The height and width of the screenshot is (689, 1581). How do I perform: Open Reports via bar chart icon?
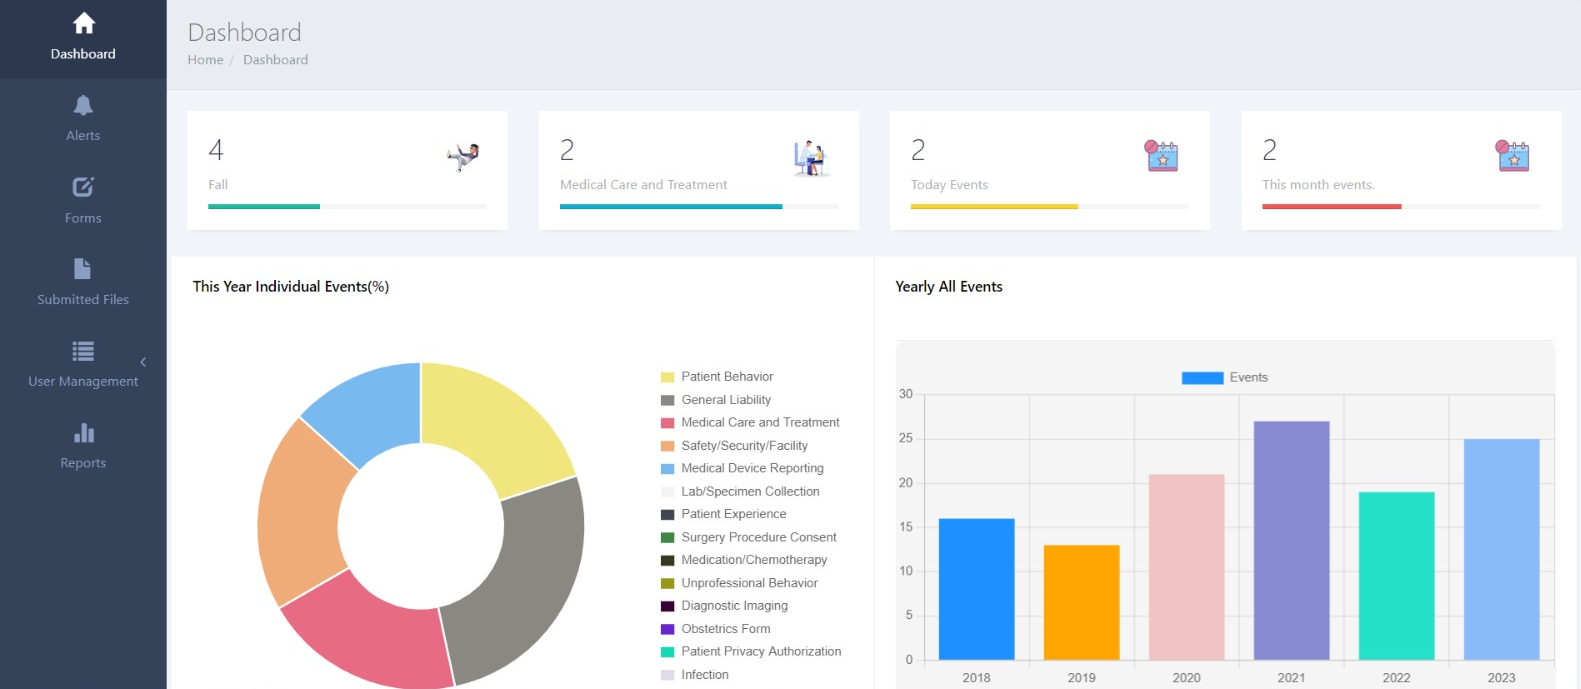click(83, 433)
